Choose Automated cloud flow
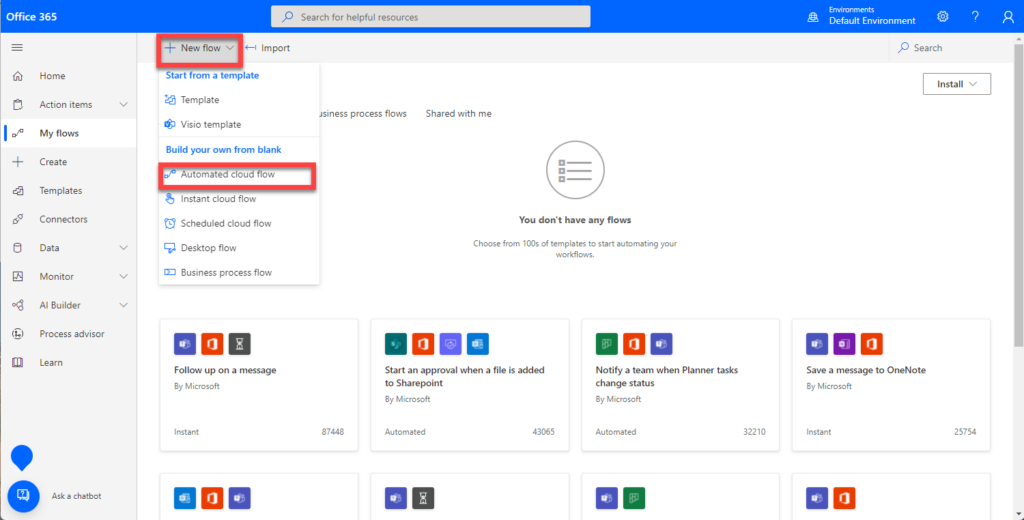The width and height of the screenshot is (1024, 520). [x=238, y=175]
